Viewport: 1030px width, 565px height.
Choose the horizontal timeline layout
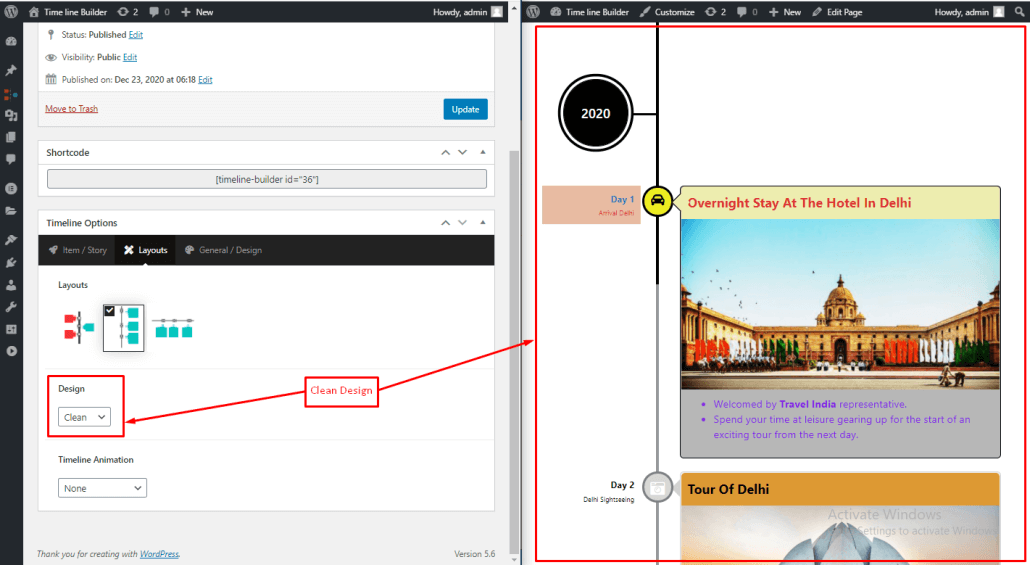click(172, 328)
